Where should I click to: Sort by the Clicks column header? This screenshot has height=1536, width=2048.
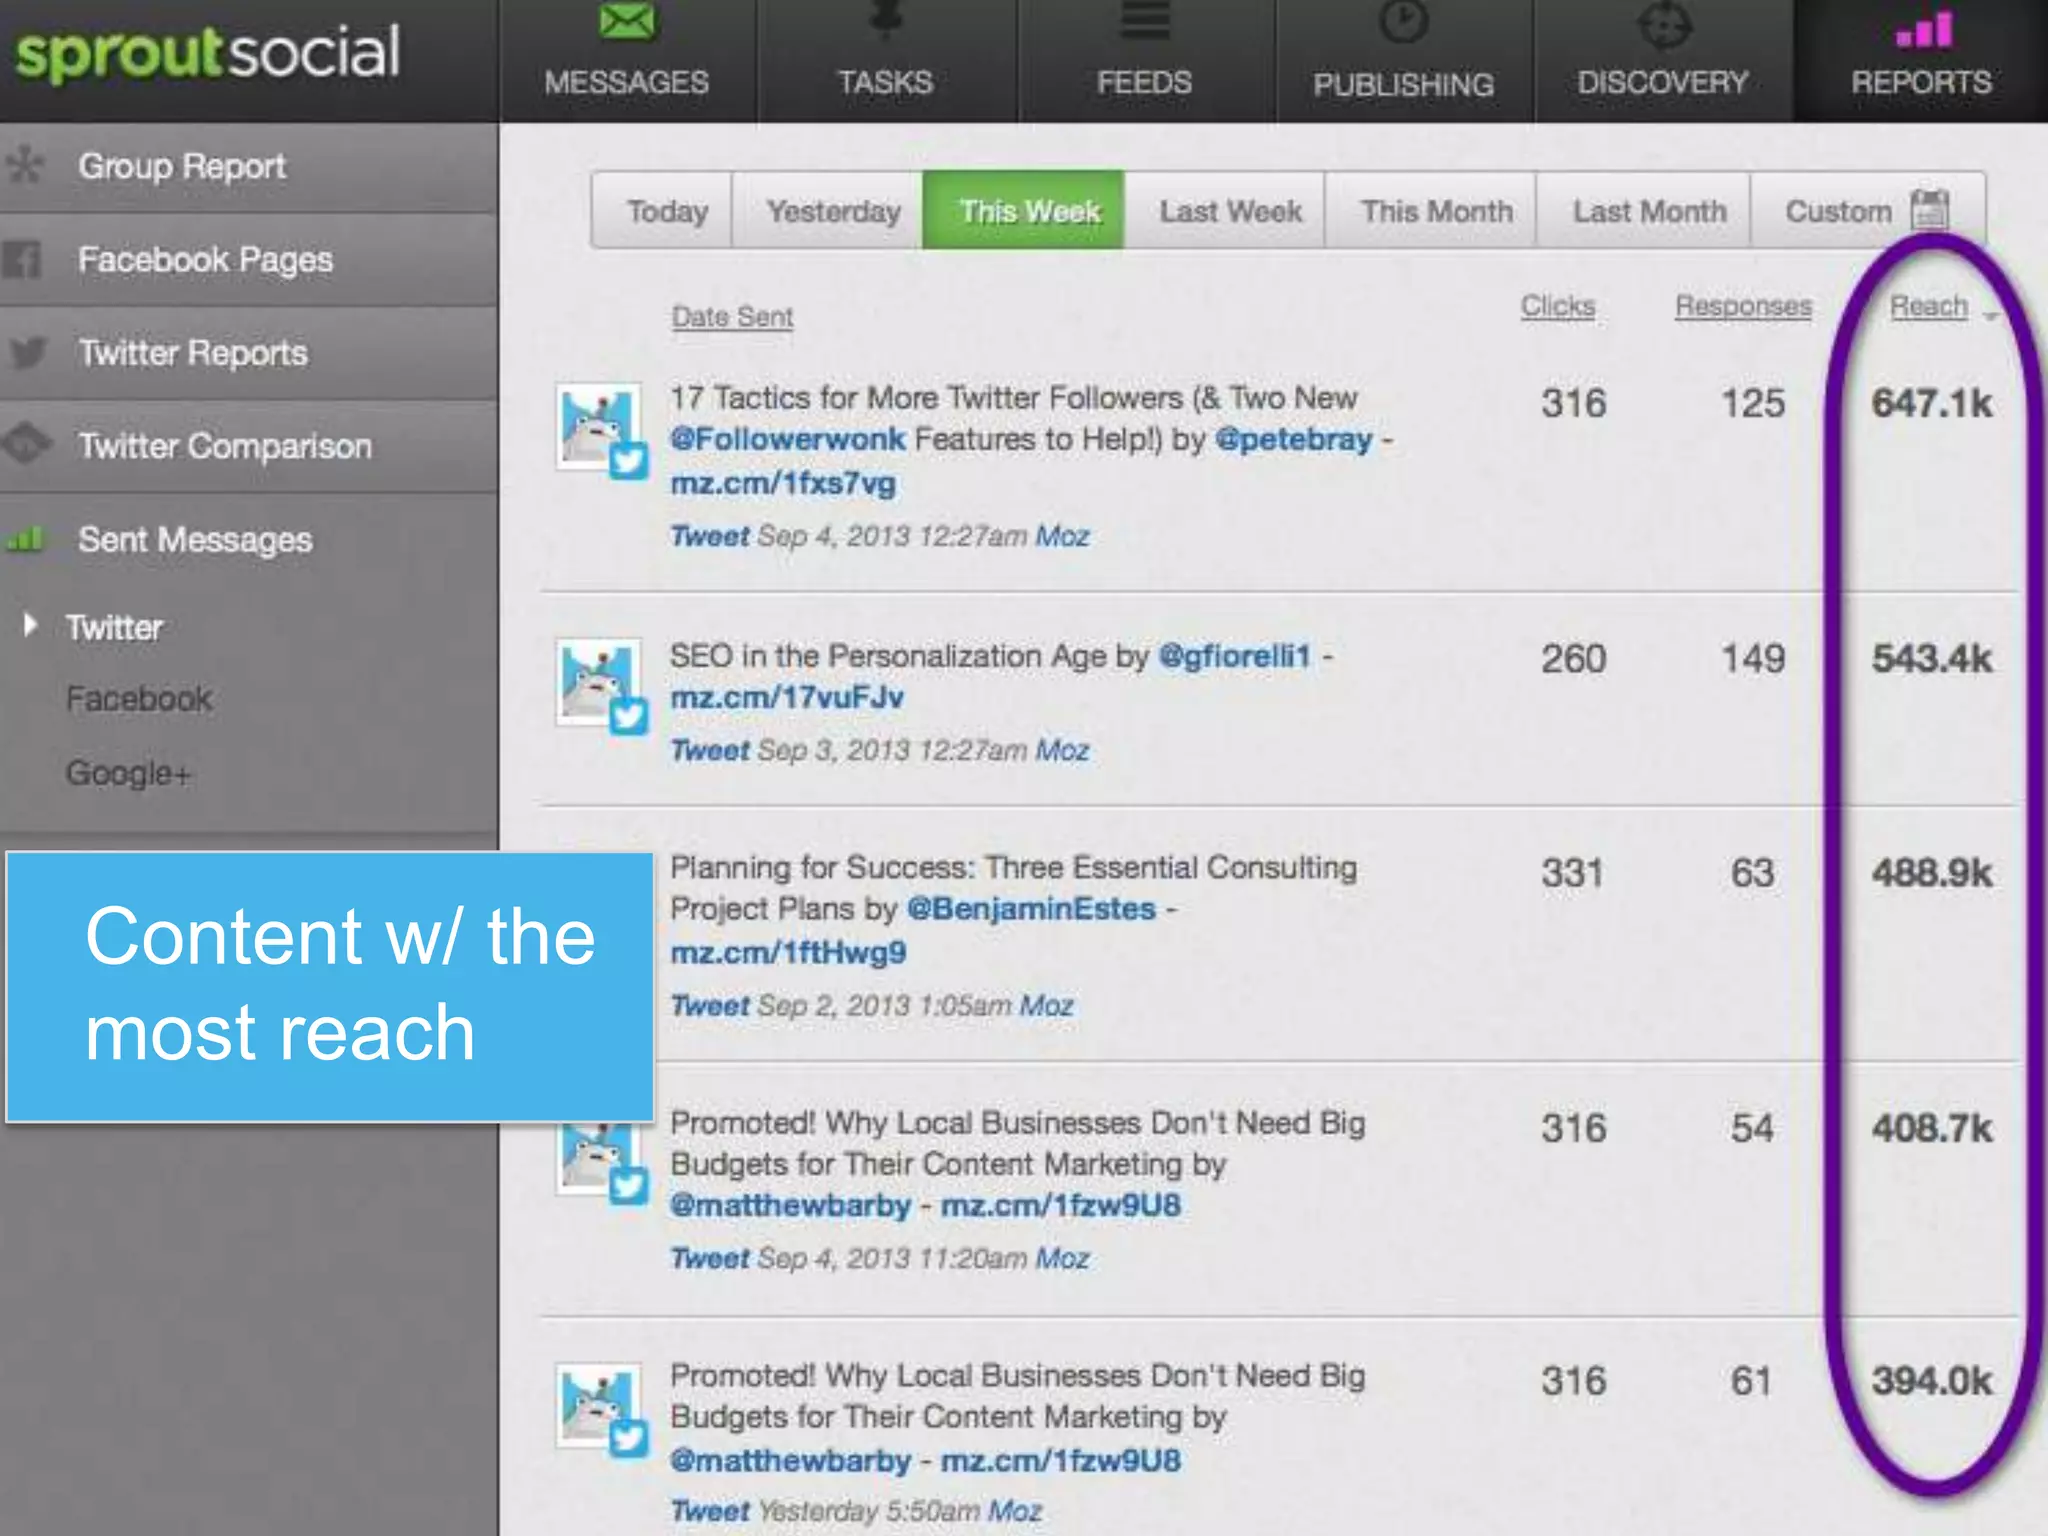pos(1557,306)
